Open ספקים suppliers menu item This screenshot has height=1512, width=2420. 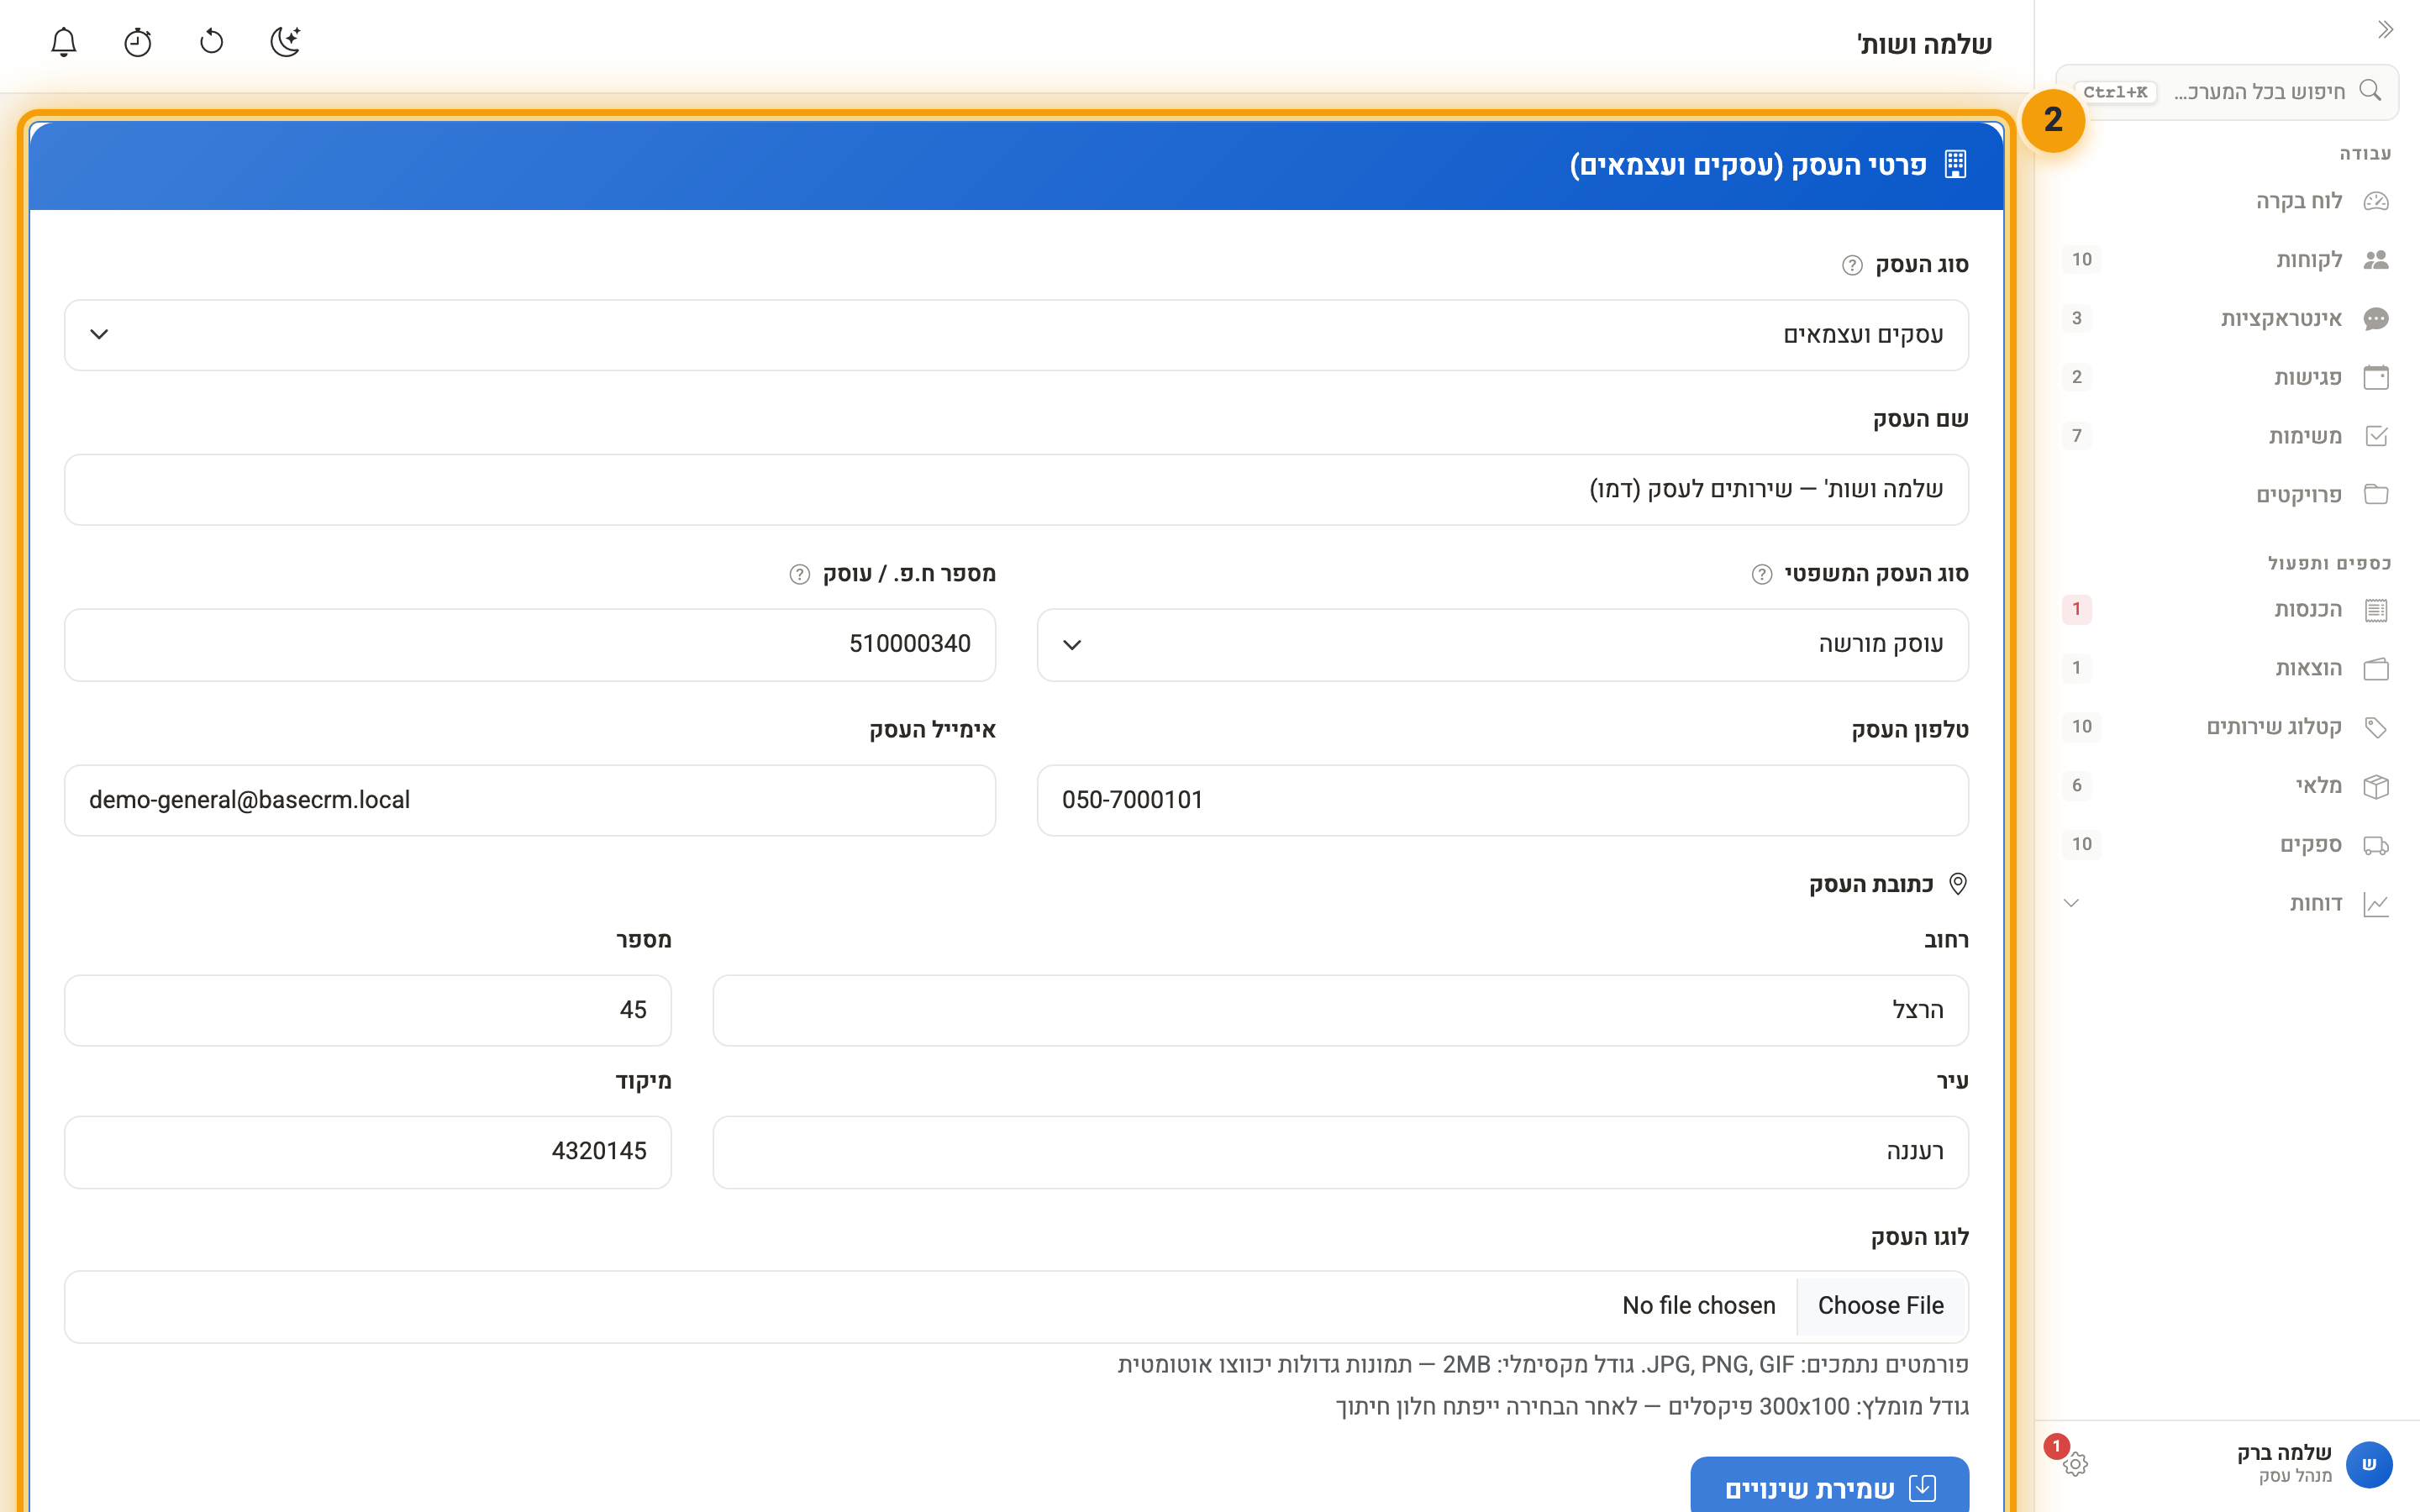pos(2225,844)
